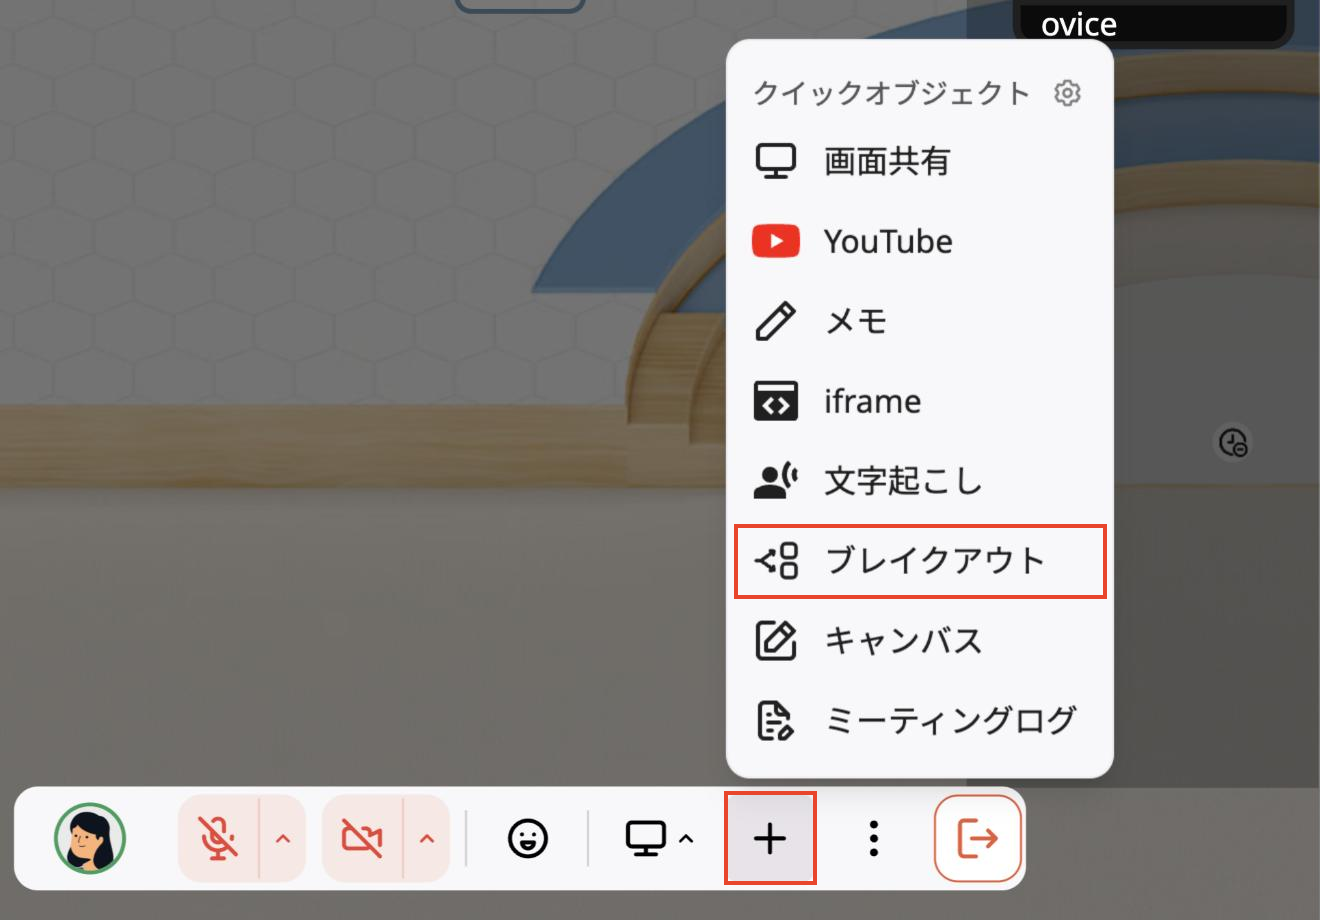Click the user avatar in the toolbar

click(90, 838)
